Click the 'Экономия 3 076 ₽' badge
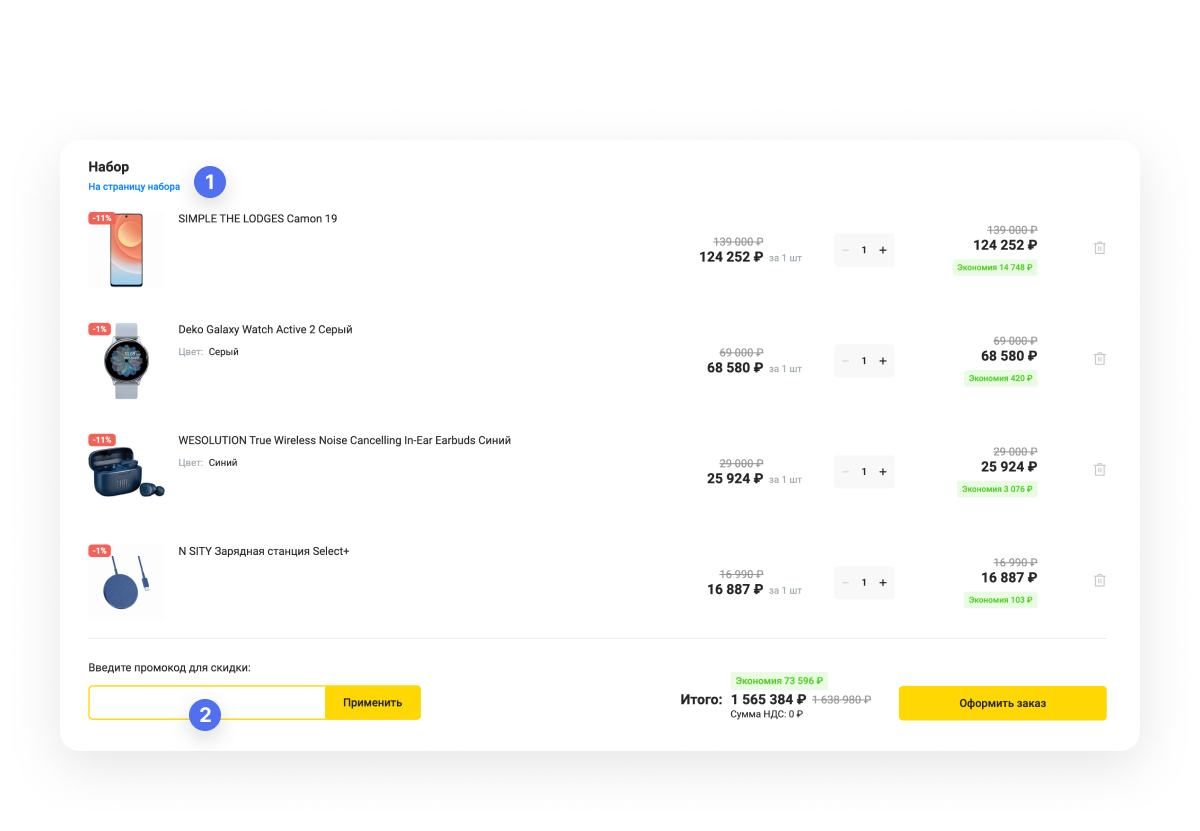 (997, 489)
